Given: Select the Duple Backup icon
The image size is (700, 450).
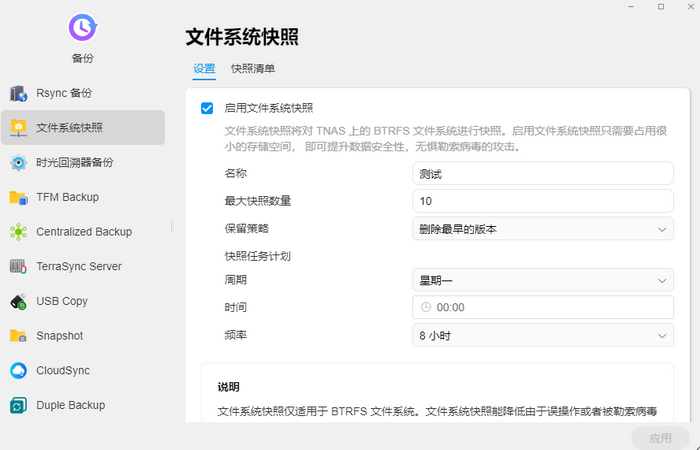Looking at the screenshot, I should (x=18, y=406).
